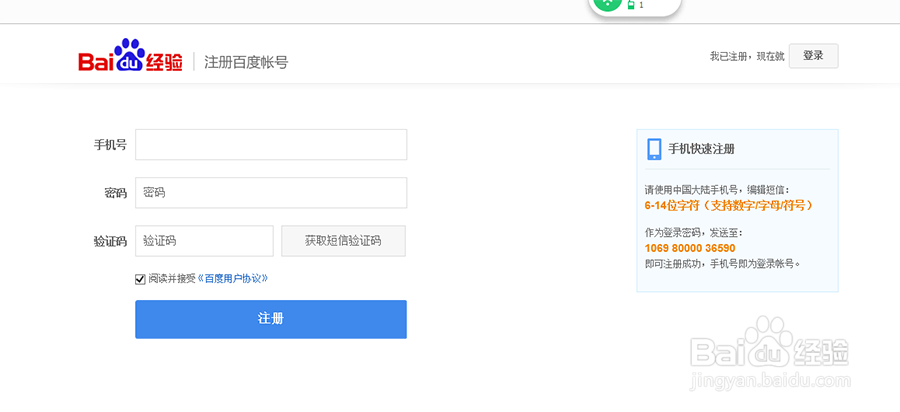Click the 获取短信验证码 button
This screenshot has width=900, height=412.
click(343, 241)
